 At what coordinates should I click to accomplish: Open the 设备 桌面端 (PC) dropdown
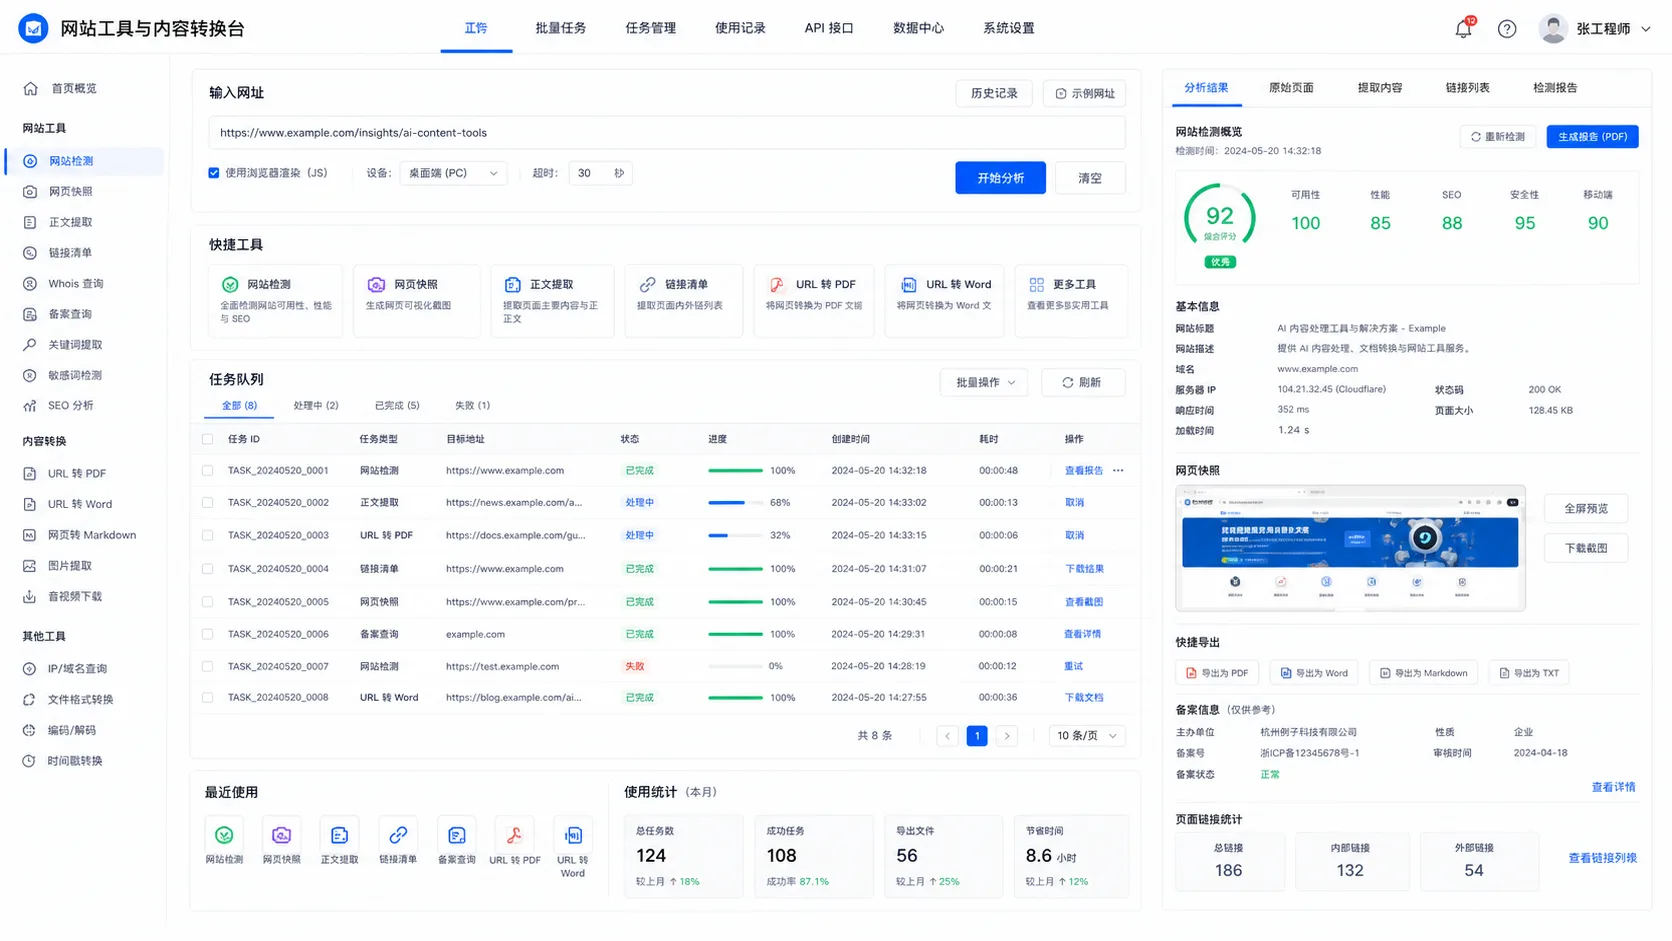coord(453,173)
